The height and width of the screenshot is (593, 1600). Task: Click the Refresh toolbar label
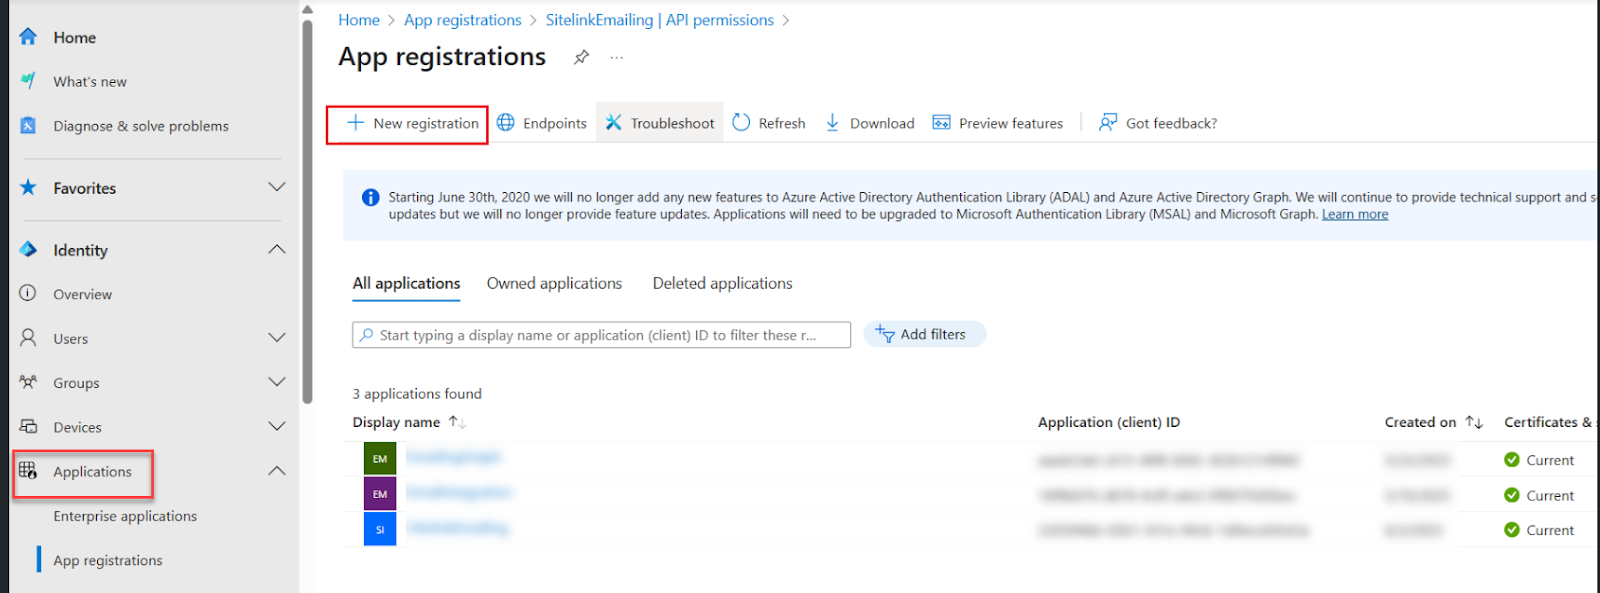(782, 123)
